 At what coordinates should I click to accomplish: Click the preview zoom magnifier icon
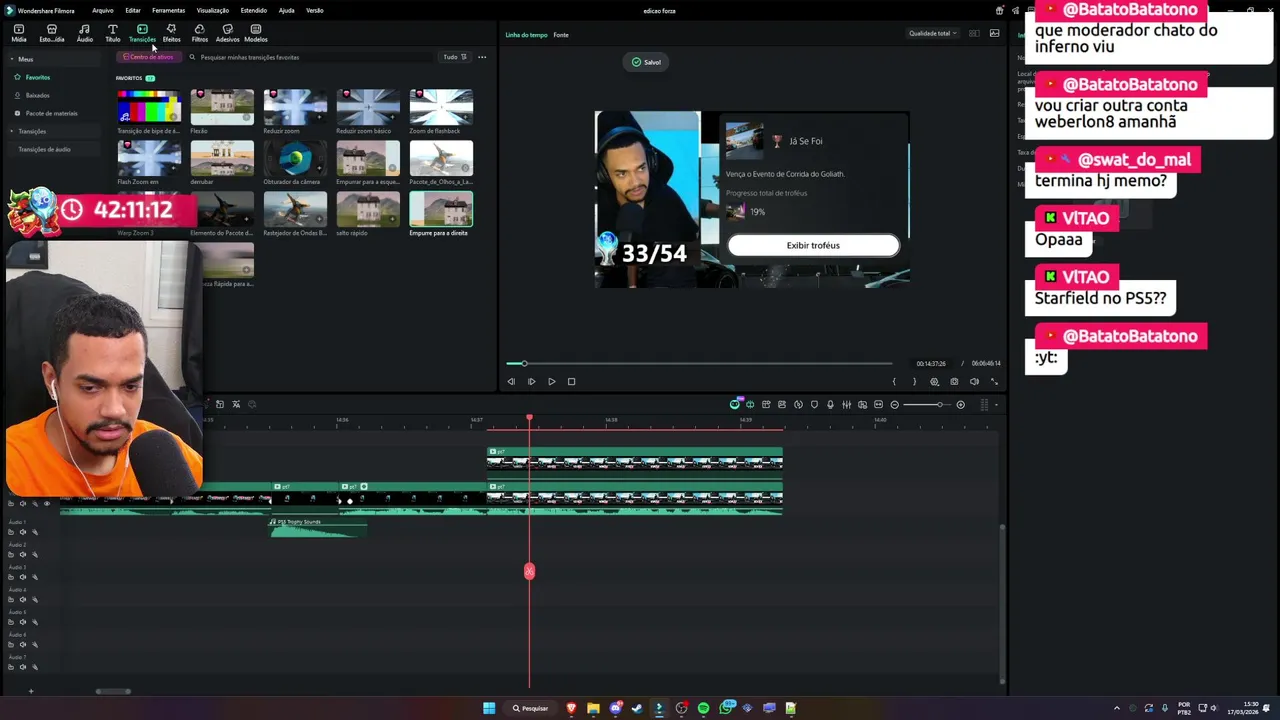pyautogui.click(x=935, y=381)
